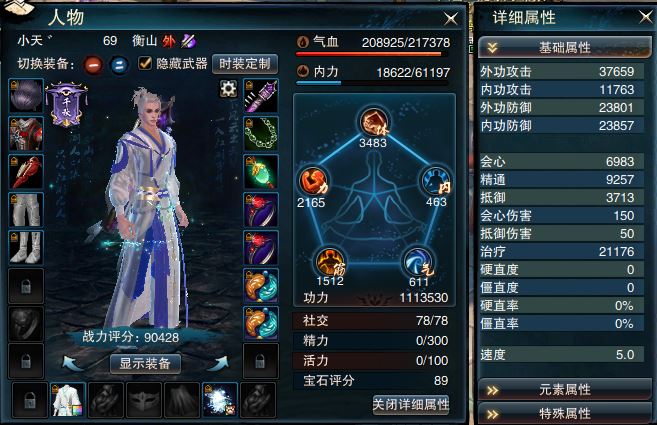
Task: Click the jade pendant equipment slot
Action: 261,171
